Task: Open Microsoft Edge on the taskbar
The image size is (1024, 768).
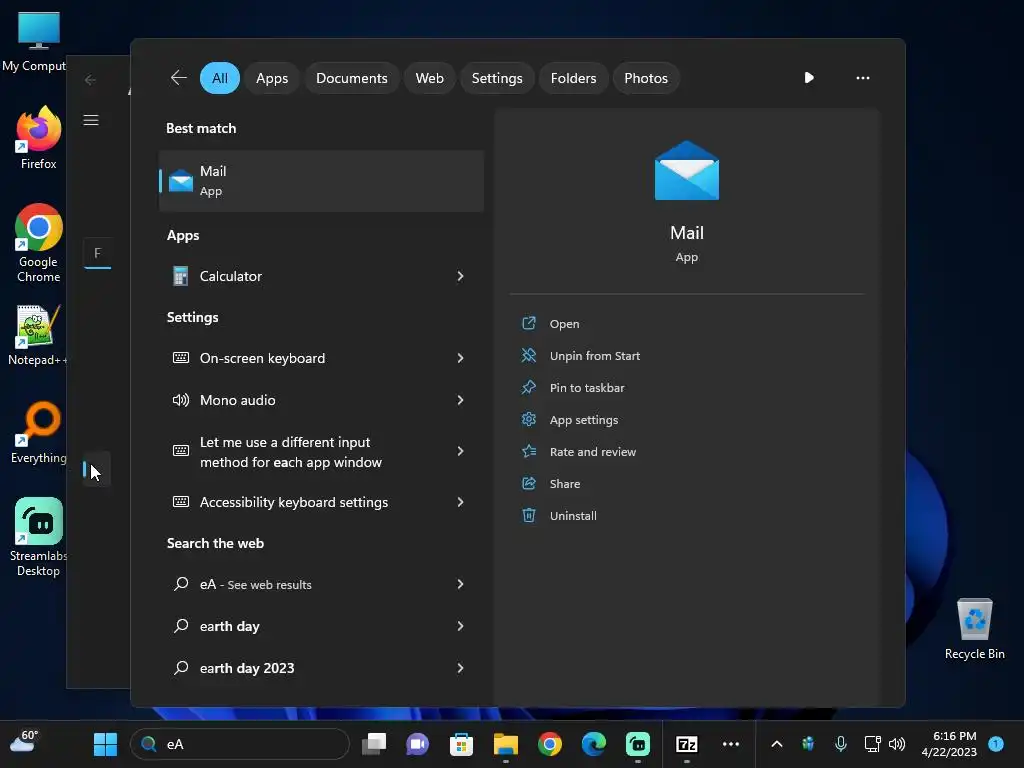Action: coord(594,744)
